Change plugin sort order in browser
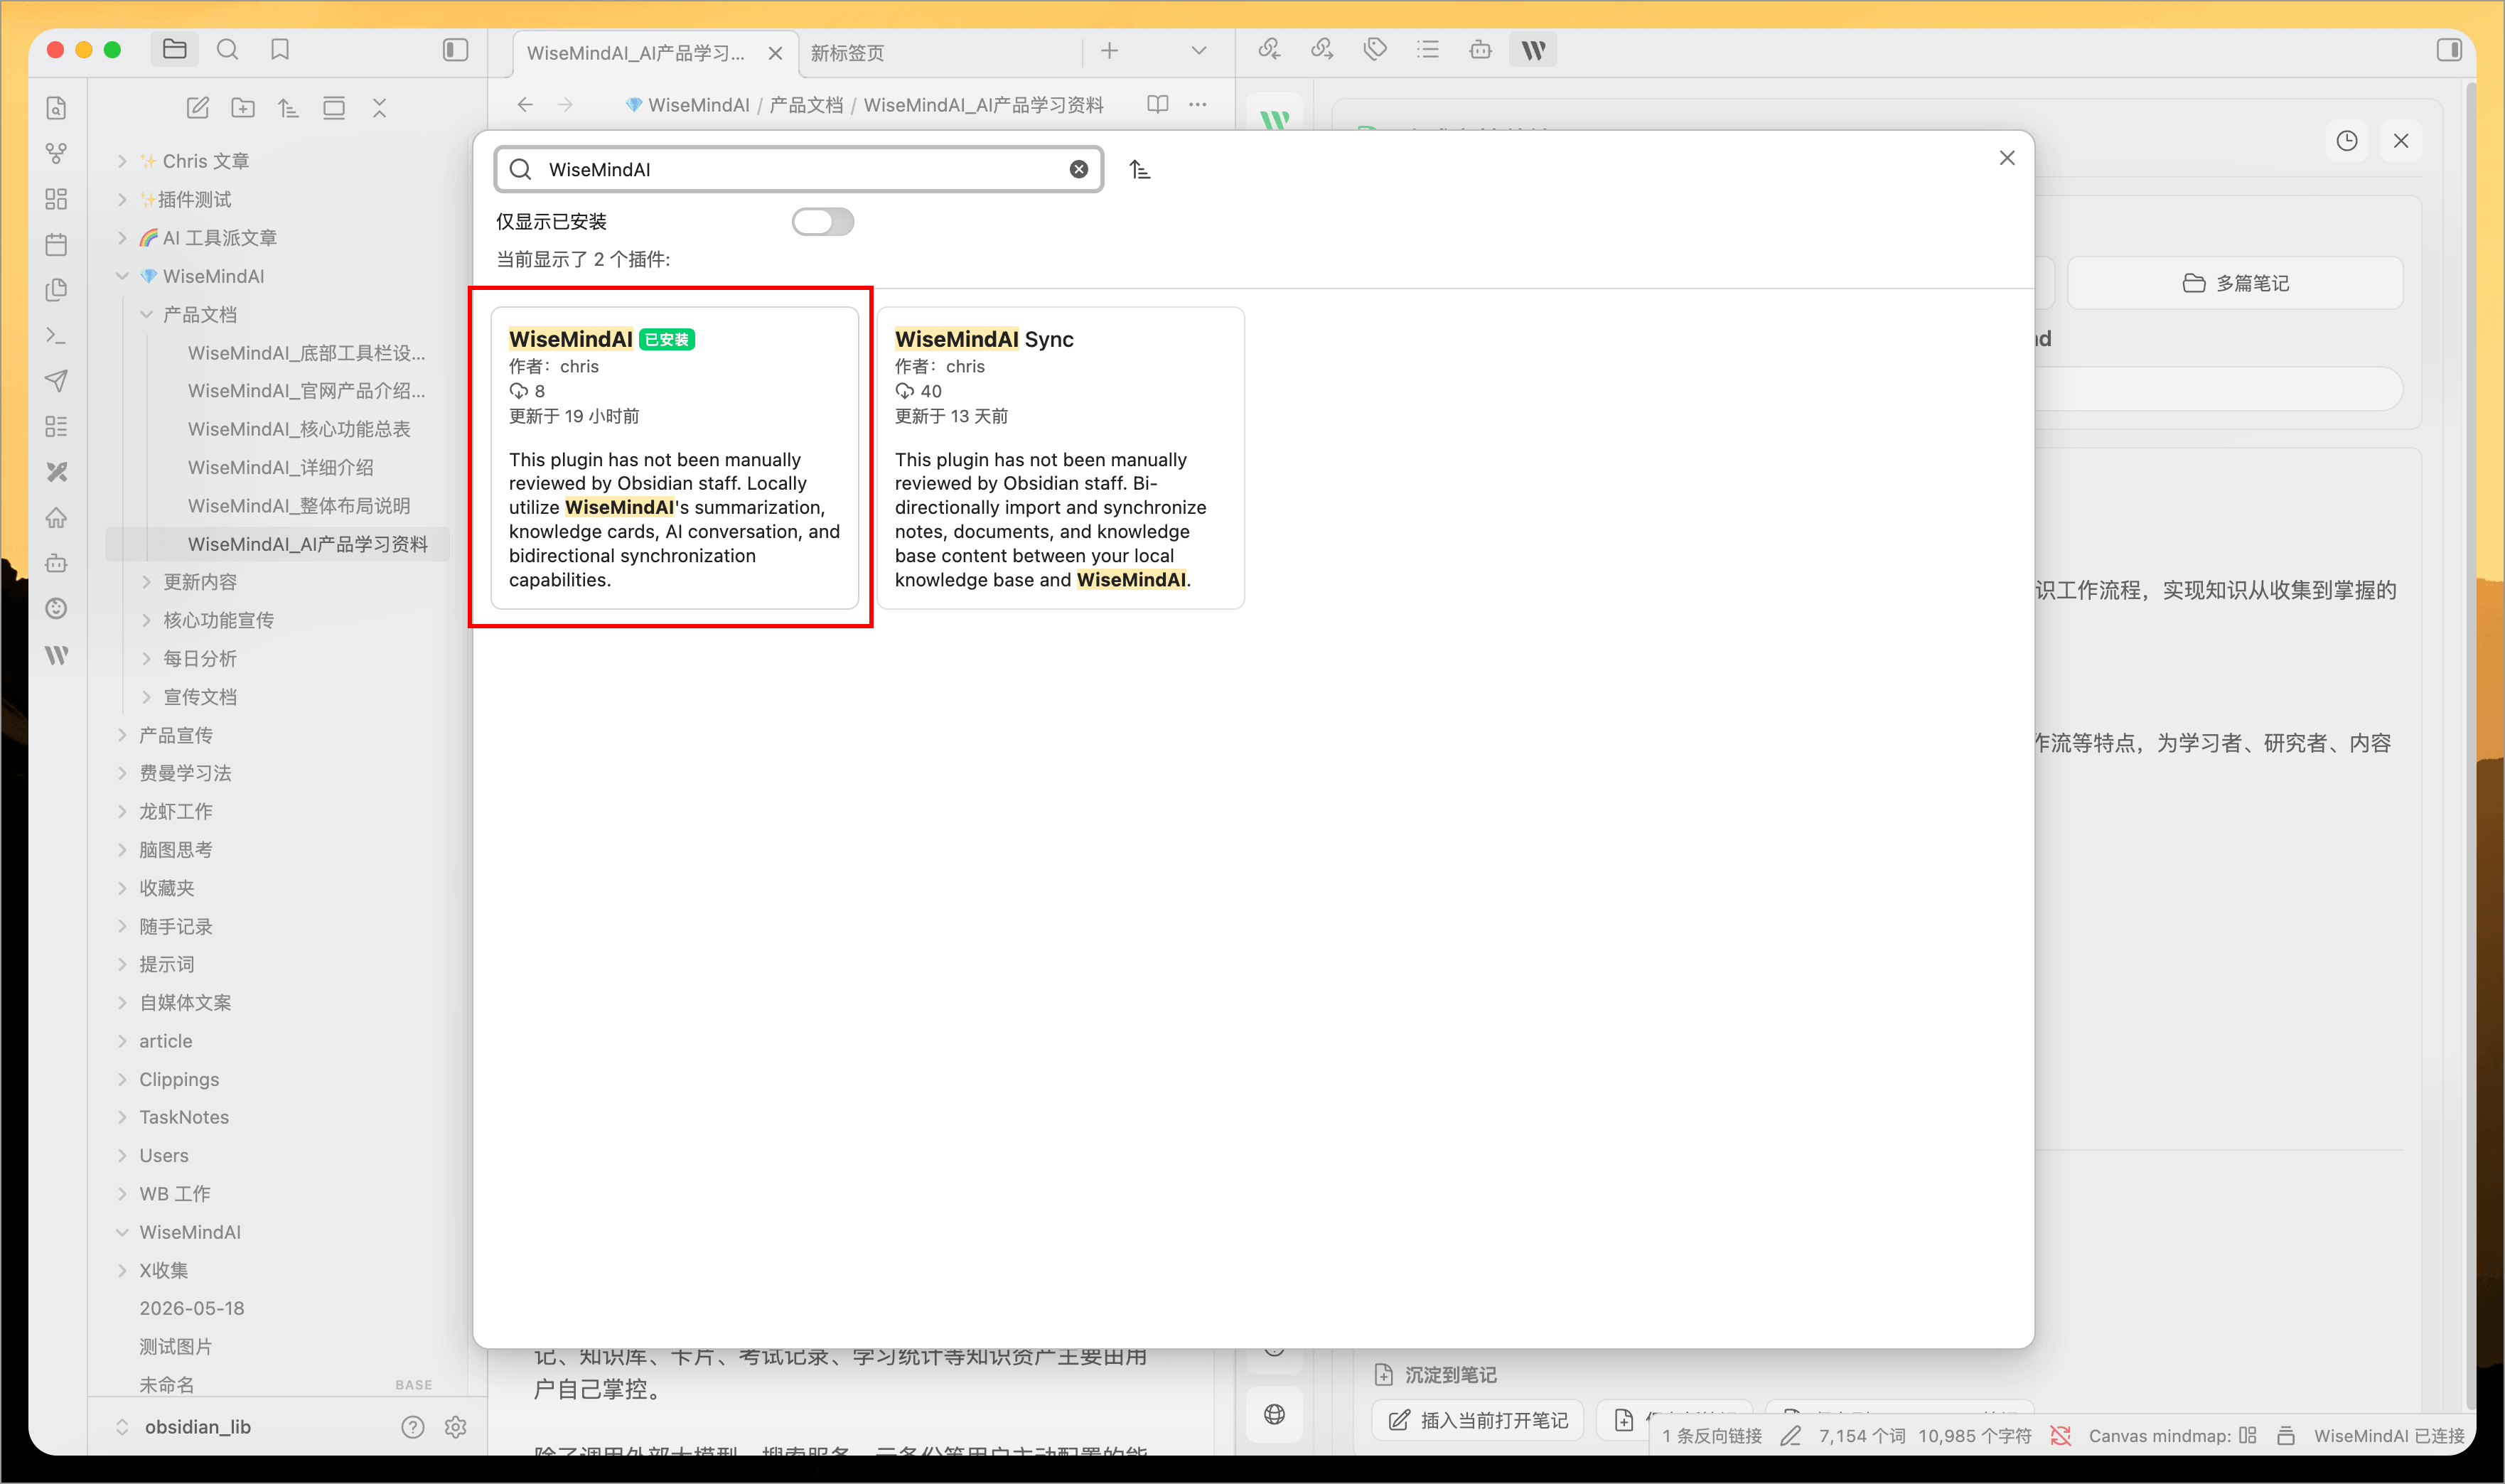Viewport: 2505px width, 1484px height. (x=1139, y=170)
